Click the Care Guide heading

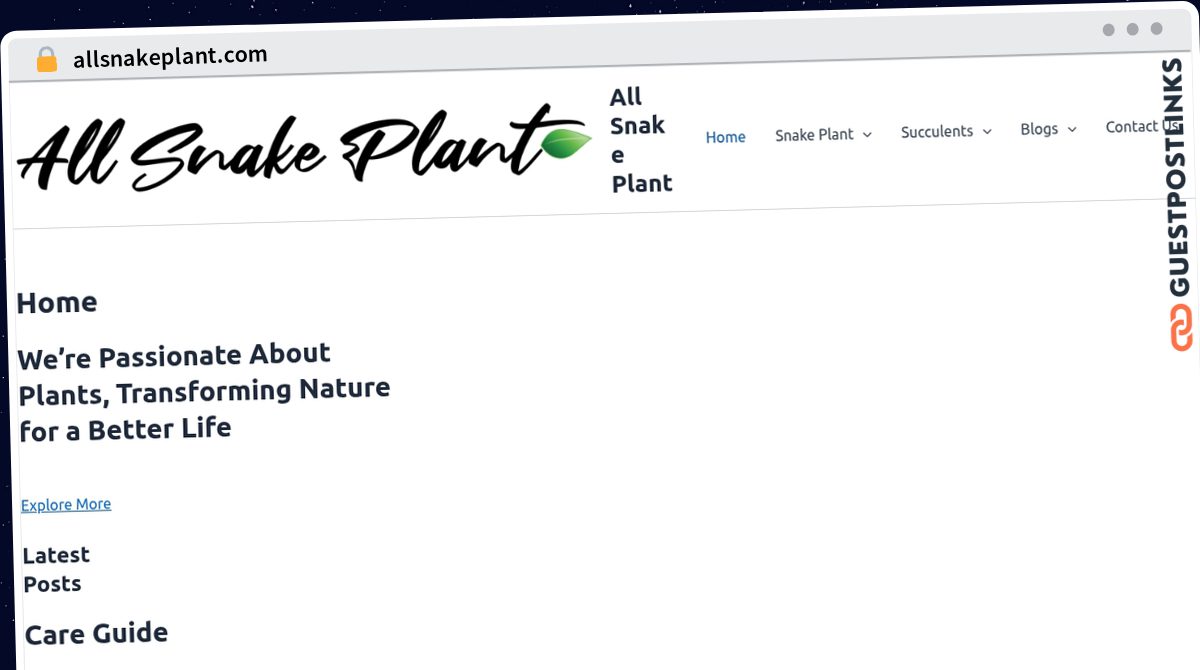pyautogui.click(x=96, y=633)
